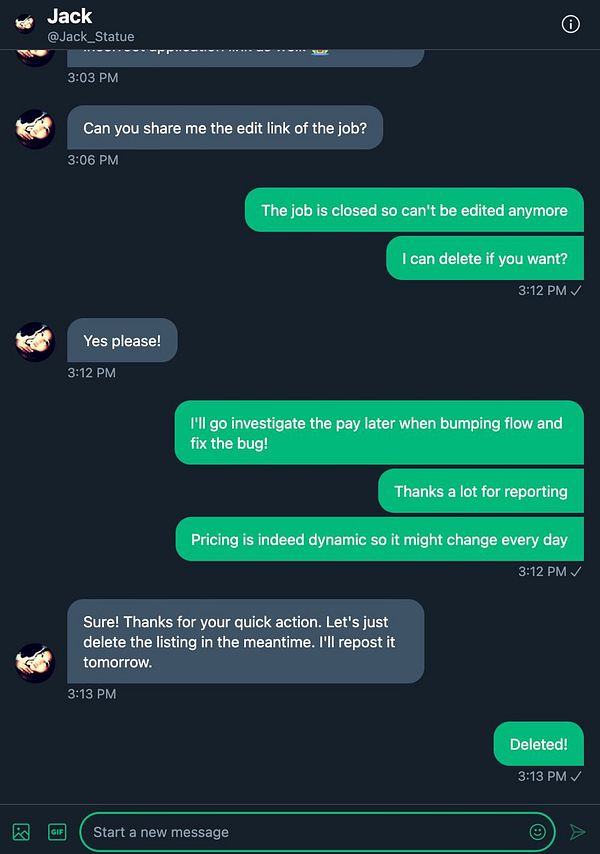Screen dimensions: 600x854
Task: Select the "Deleted!" message bubble
Action: click(x=538, y=743)
